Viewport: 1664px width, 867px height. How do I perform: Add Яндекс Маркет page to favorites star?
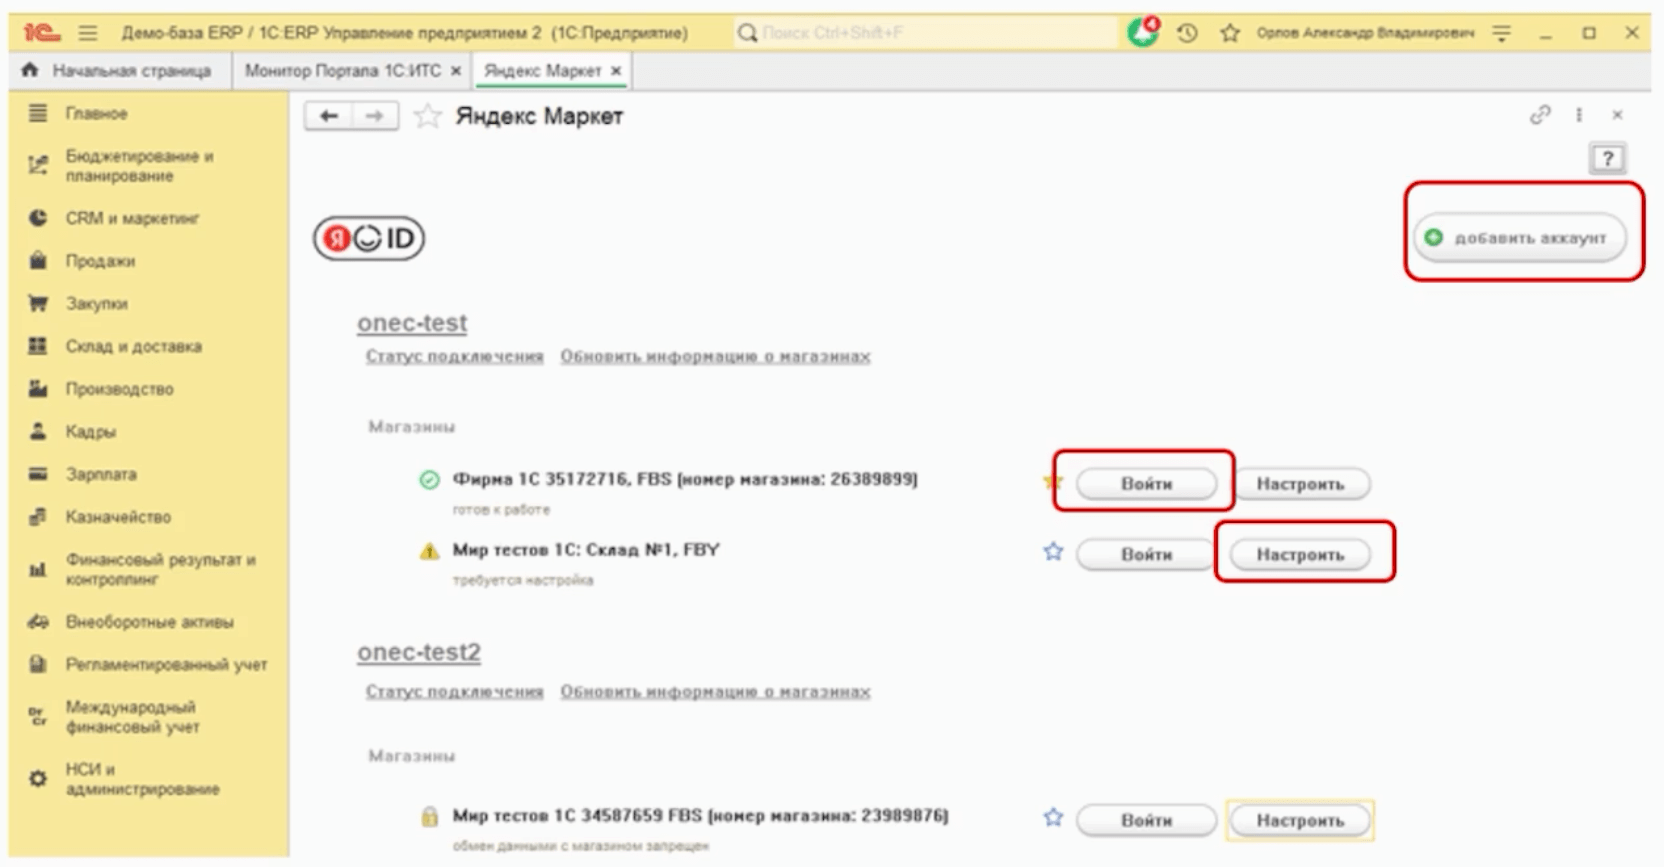point(427,116)
